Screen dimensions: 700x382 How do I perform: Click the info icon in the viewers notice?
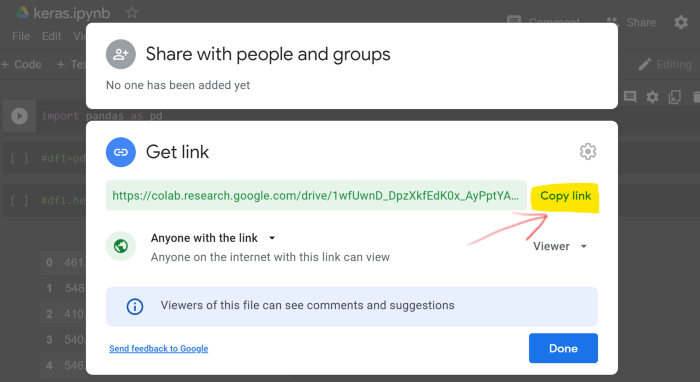(135, 307)
